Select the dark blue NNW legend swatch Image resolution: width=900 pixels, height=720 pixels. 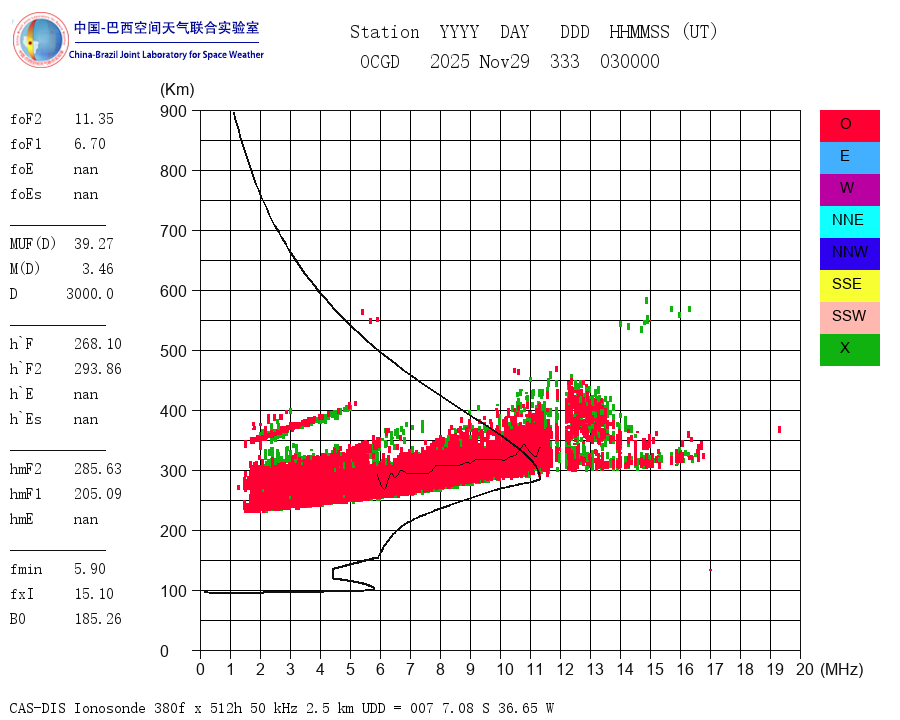[x=849, y=254]
